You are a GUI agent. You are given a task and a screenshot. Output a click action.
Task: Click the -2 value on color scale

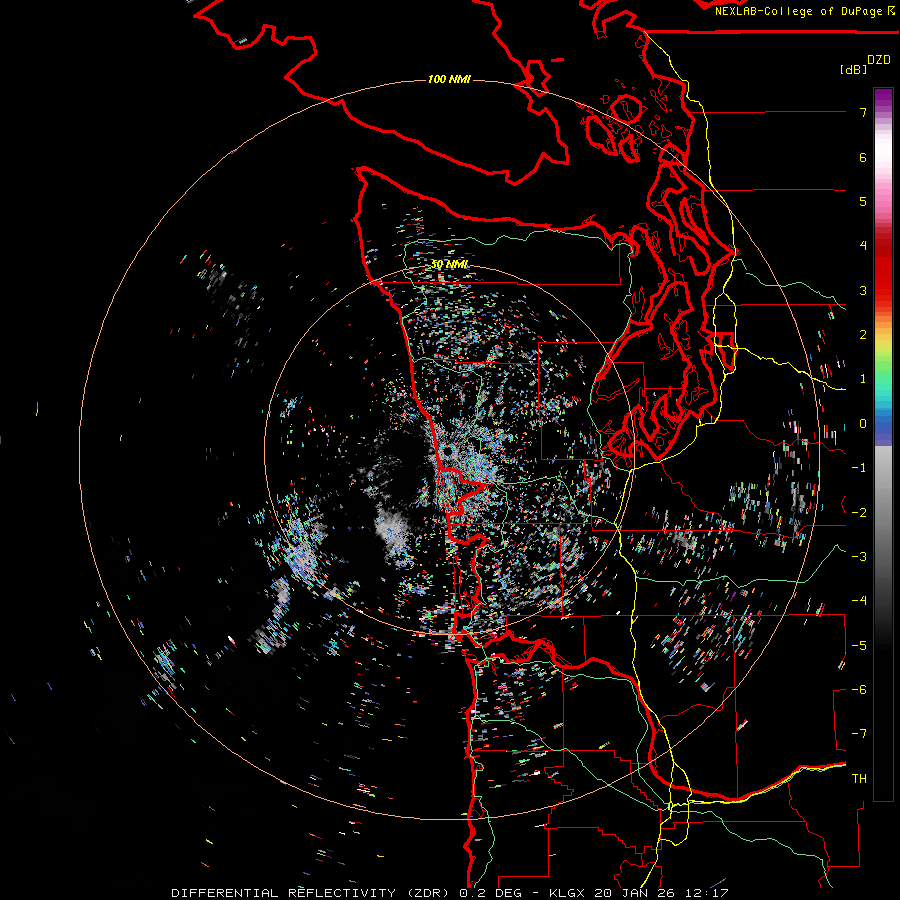point(859,513)
